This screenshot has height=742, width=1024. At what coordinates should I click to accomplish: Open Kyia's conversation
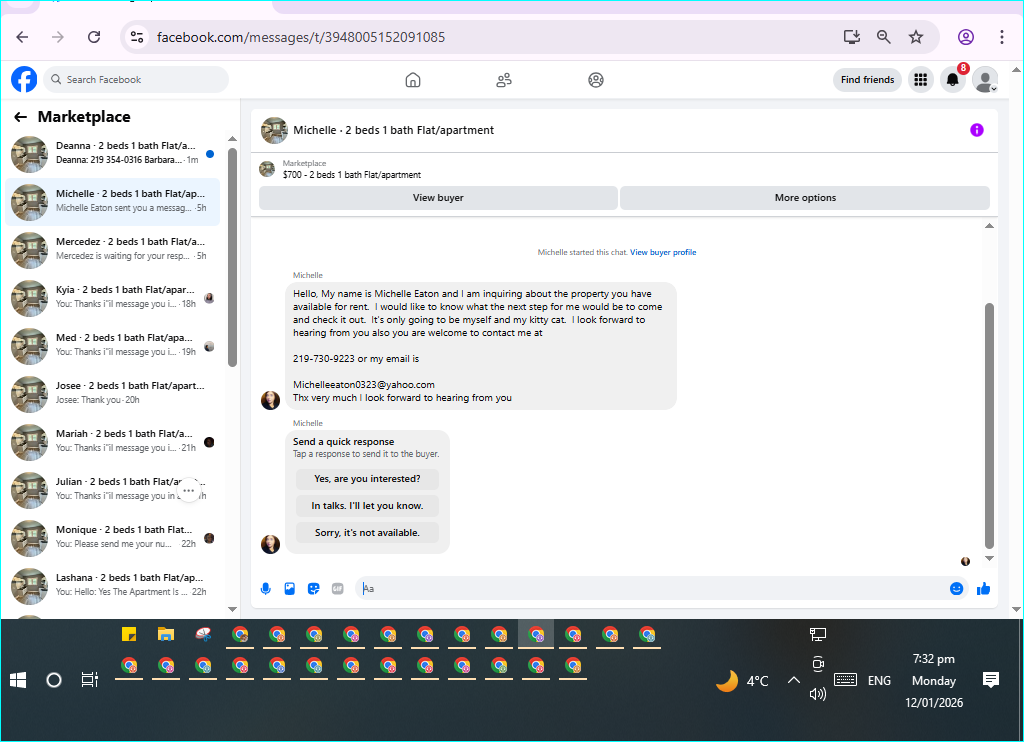(112, 298)
